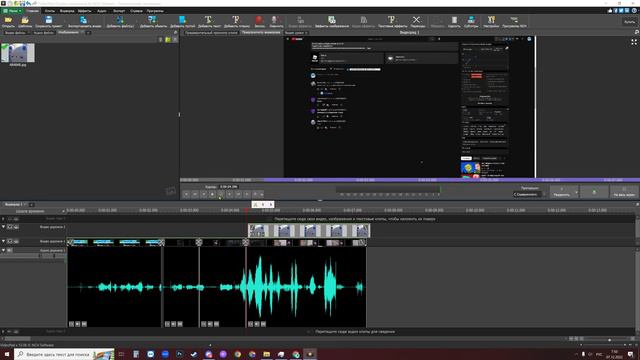The image size is (640, 360).
Task: Collapse lower video track with triangle
Action: (x=4, y=241)
